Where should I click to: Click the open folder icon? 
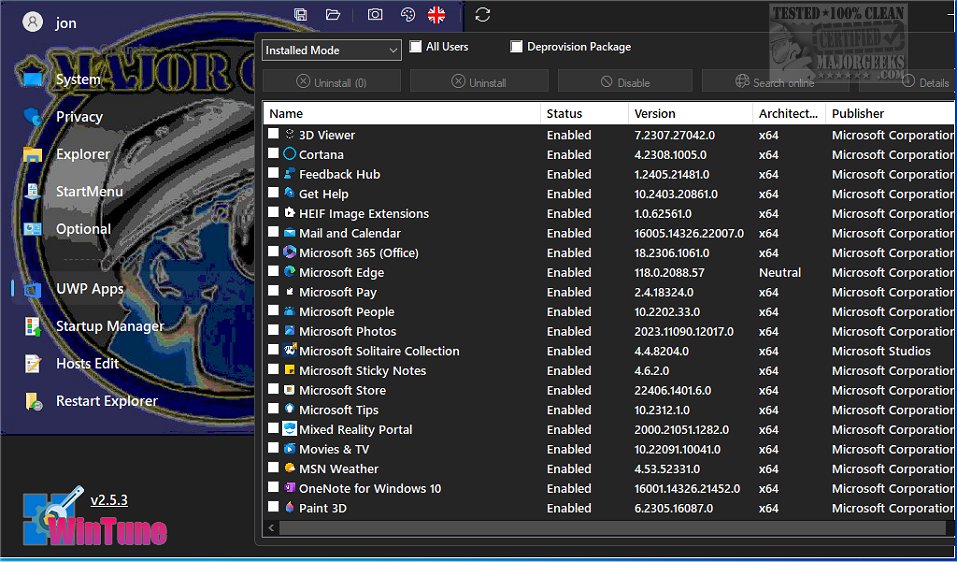click(333, 15)
